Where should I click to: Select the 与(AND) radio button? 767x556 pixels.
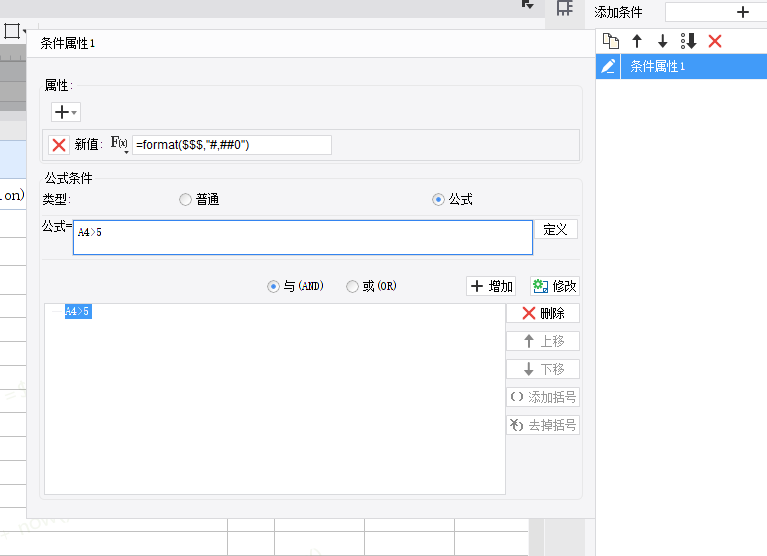coord(273,286)
